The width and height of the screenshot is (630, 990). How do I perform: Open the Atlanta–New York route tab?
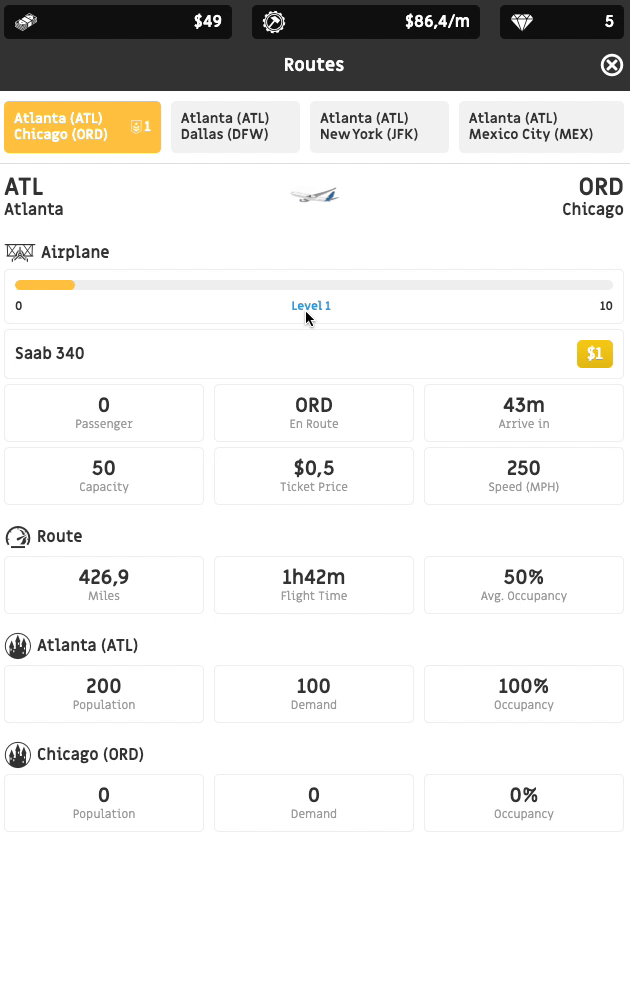[x=379, y=127]
